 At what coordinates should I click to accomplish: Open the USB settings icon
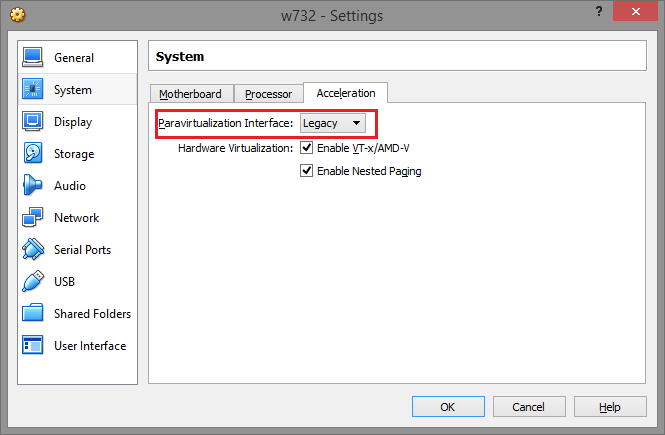(33, 282)
